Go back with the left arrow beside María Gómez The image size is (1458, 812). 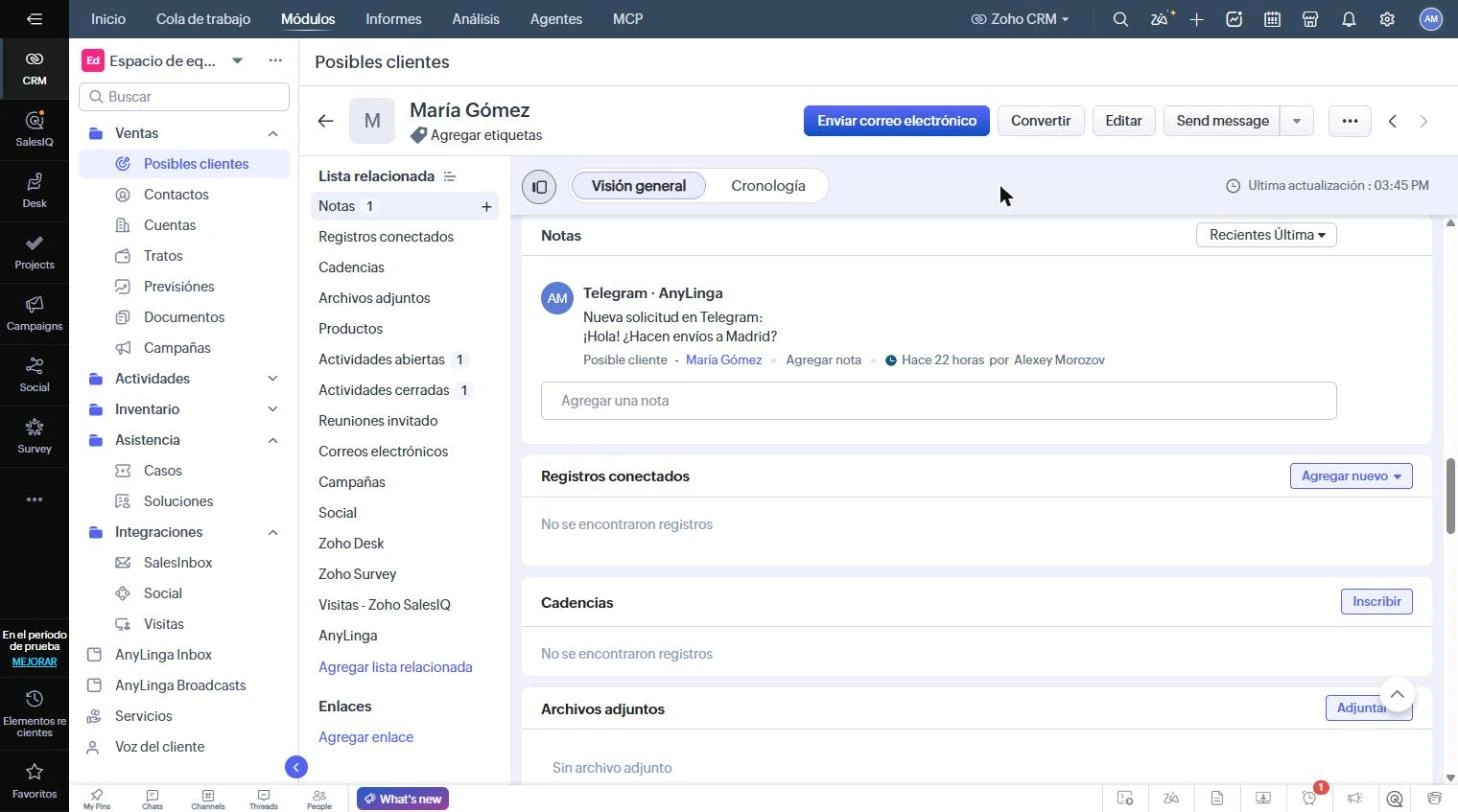point(325,121)
